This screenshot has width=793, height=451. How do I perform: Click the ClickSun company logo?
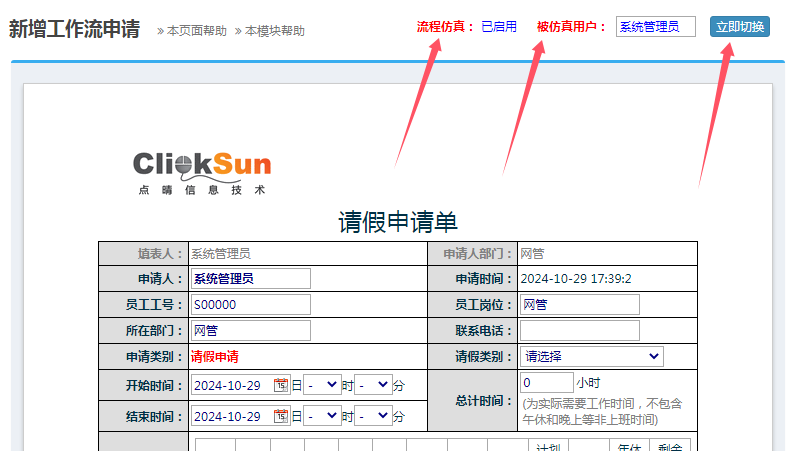[201, 172]
